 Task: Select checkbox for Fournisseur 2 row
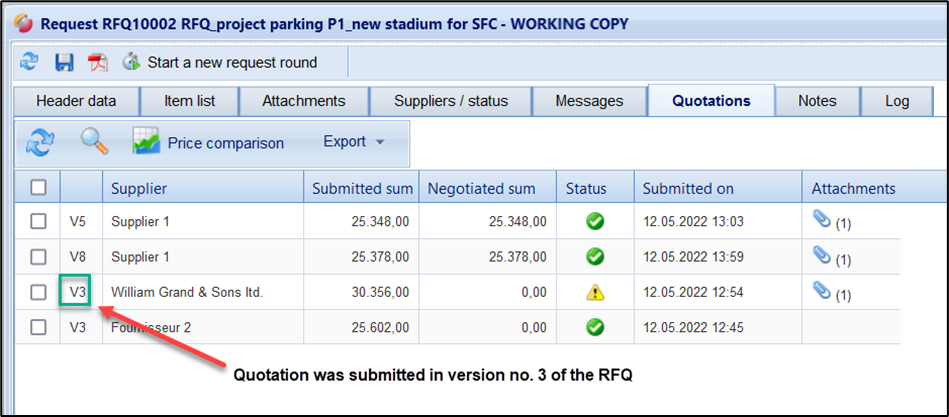[x=38, y=327]
